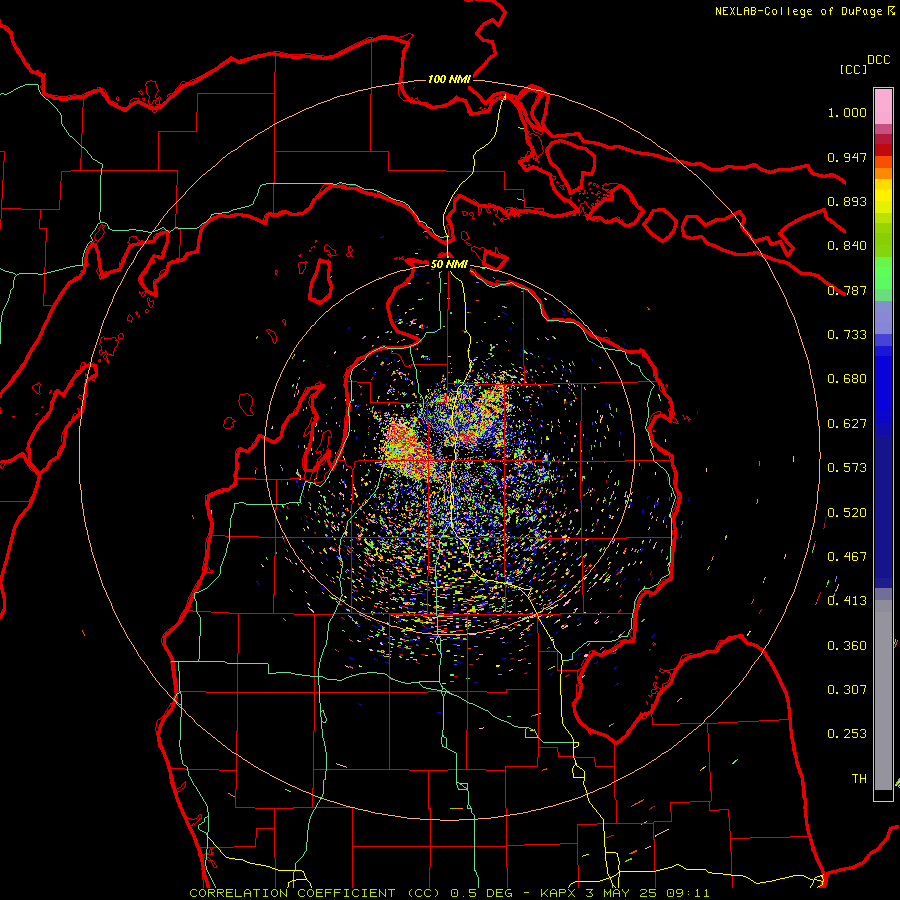The width and height of the screenshot is (900, 900).
Task: Select the 0.627 scale value
Action: pyautogui.click(x=847, y=424)
